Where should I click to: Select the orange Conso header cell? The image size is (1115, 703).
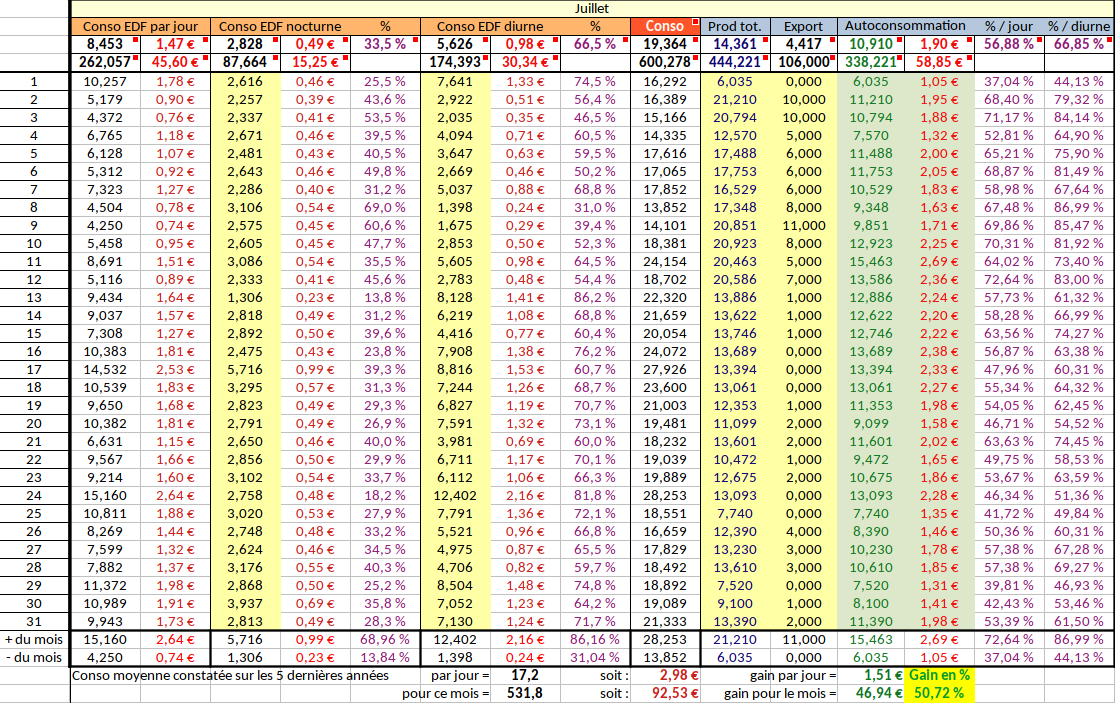(x=665, y=26)
